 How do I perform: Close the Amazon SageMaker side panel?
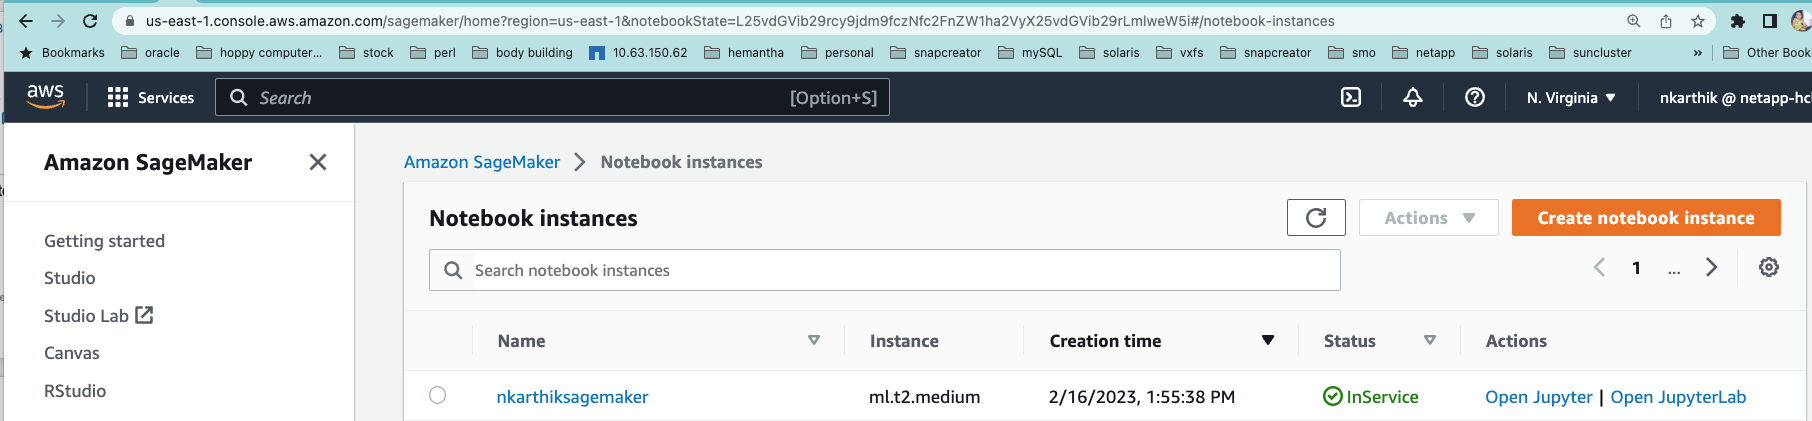318,162
